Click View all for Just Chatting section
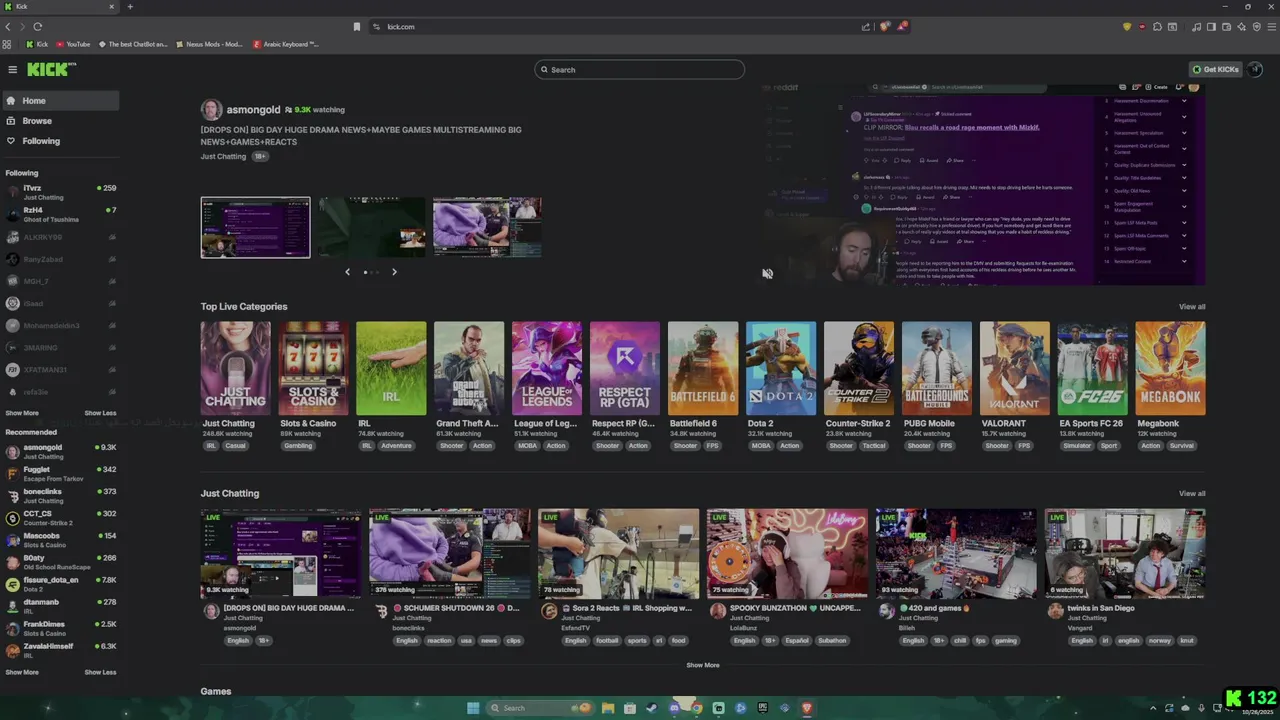This screenshot has width=1280, height=720. click(x=1192, y=493)
